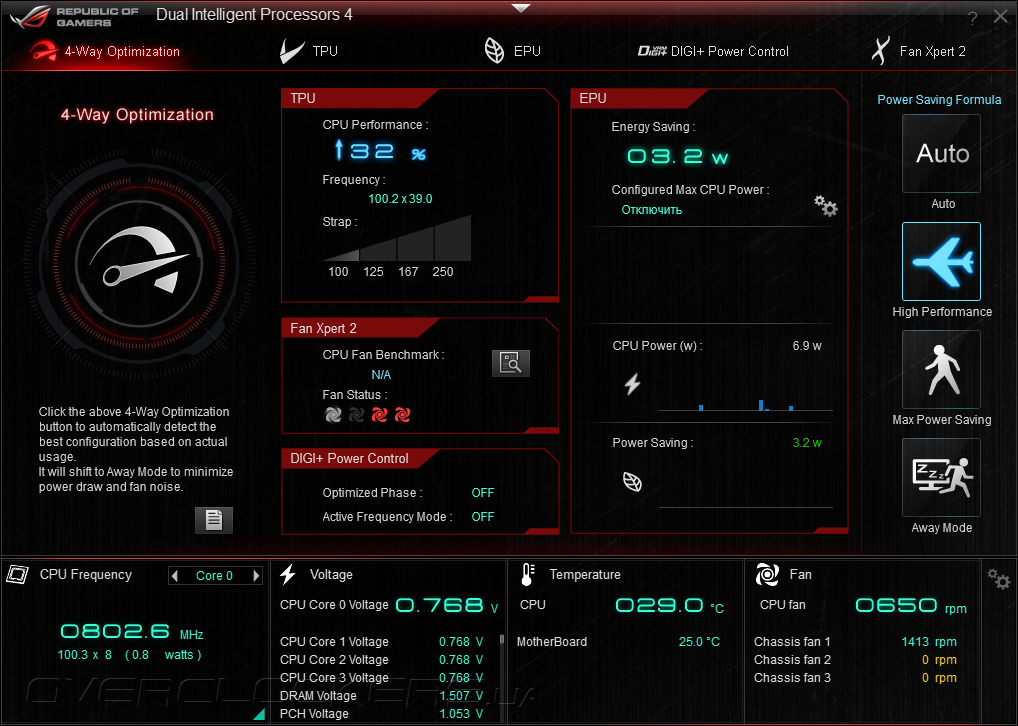
Task: Switch to the EPU tab
Action: [513, 51]
